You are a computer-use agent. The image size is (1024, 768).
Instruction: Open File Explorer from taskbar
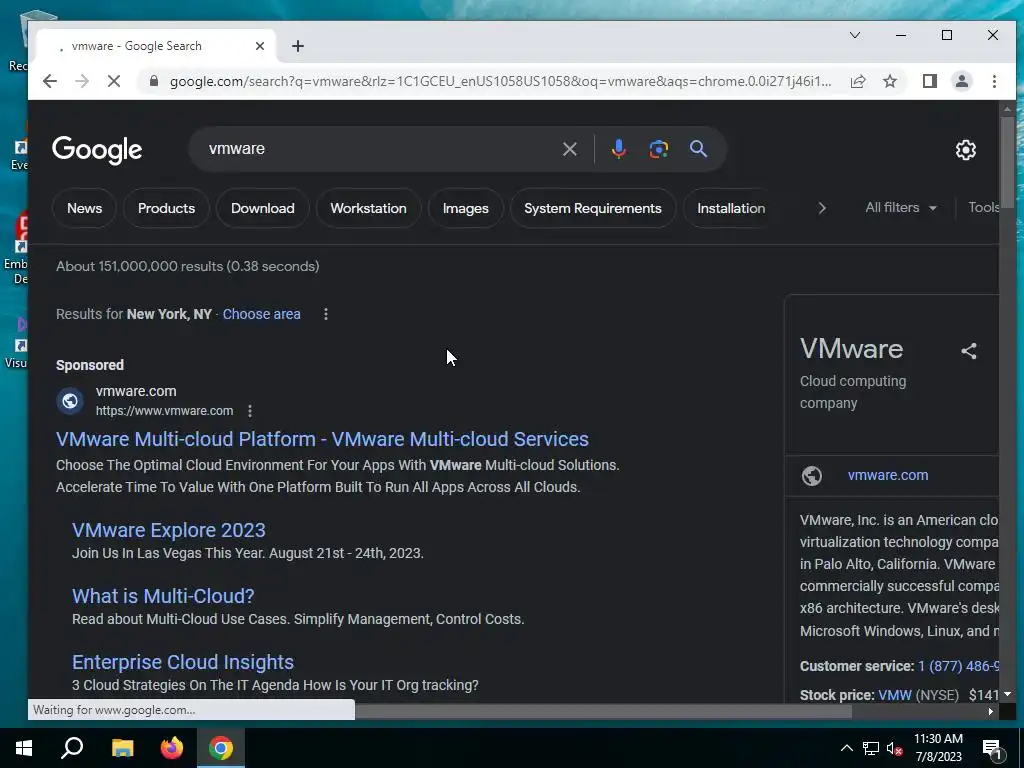click(x=122, y=748)
